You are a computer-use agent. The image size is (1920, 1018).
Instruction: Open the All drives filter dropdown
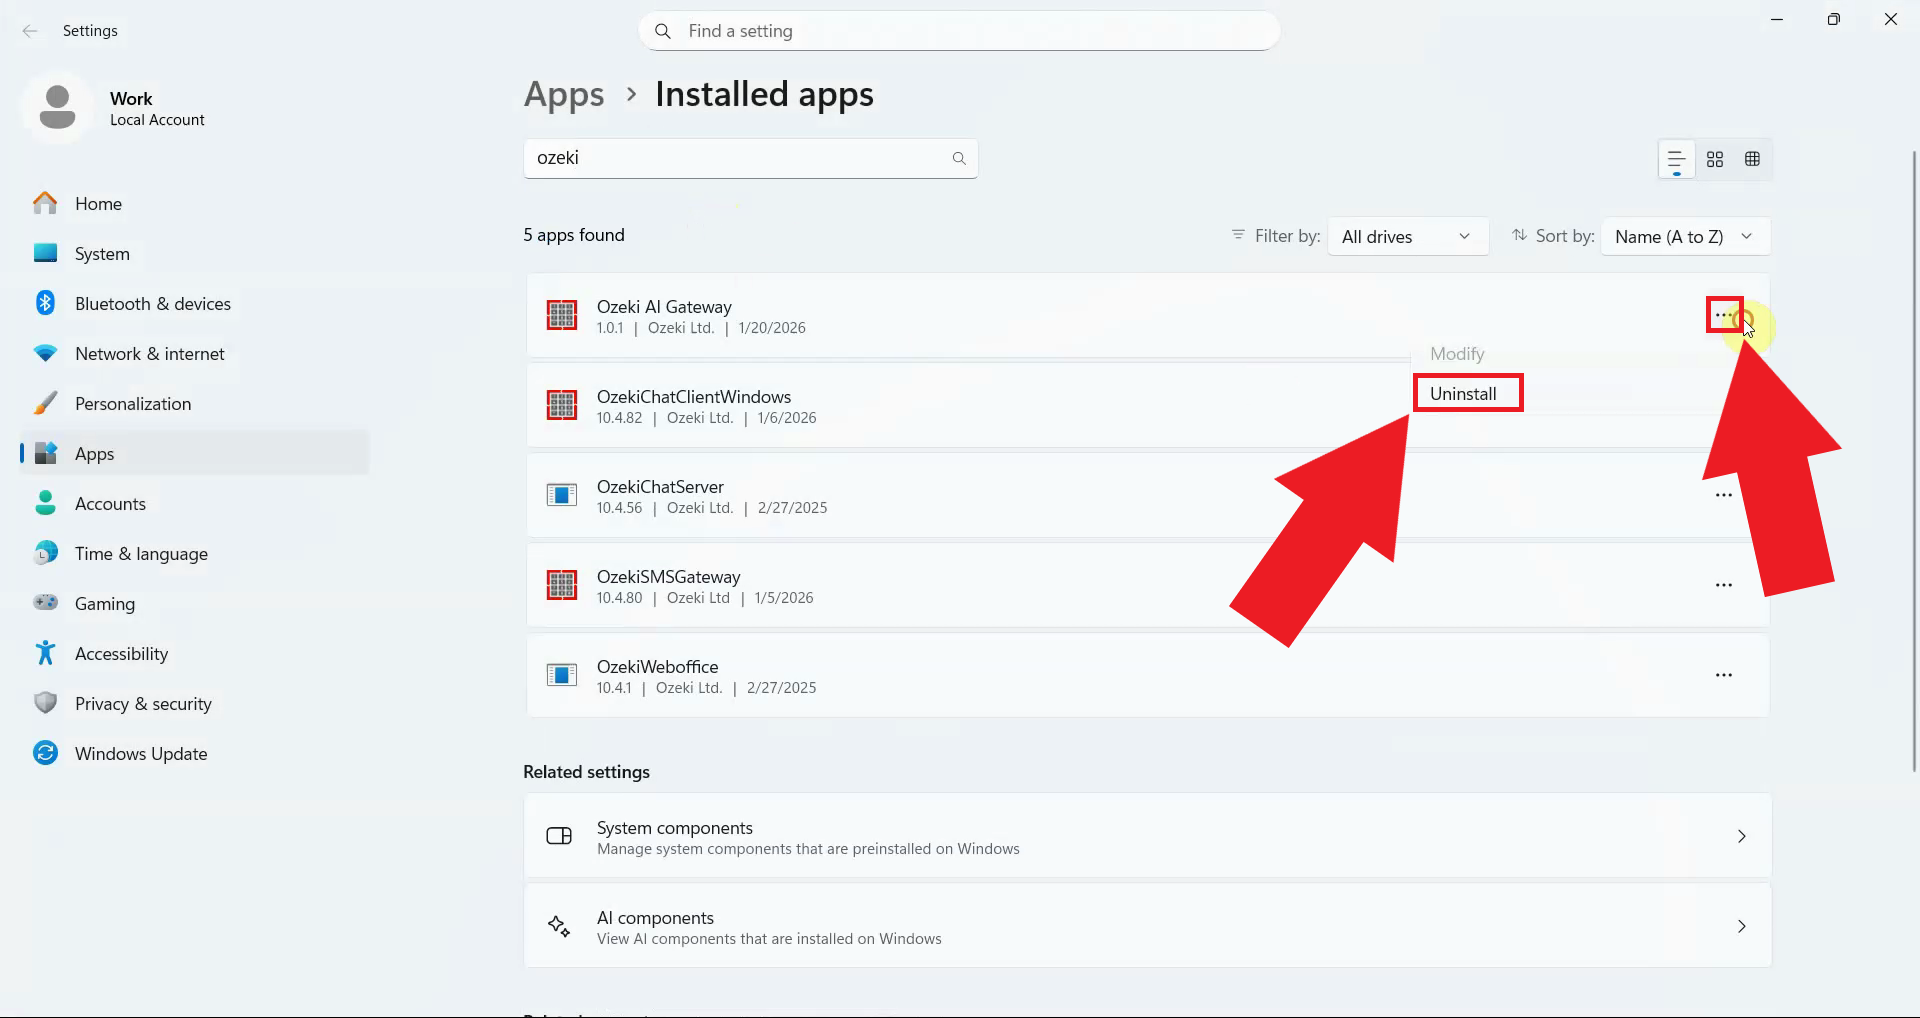1407,236
